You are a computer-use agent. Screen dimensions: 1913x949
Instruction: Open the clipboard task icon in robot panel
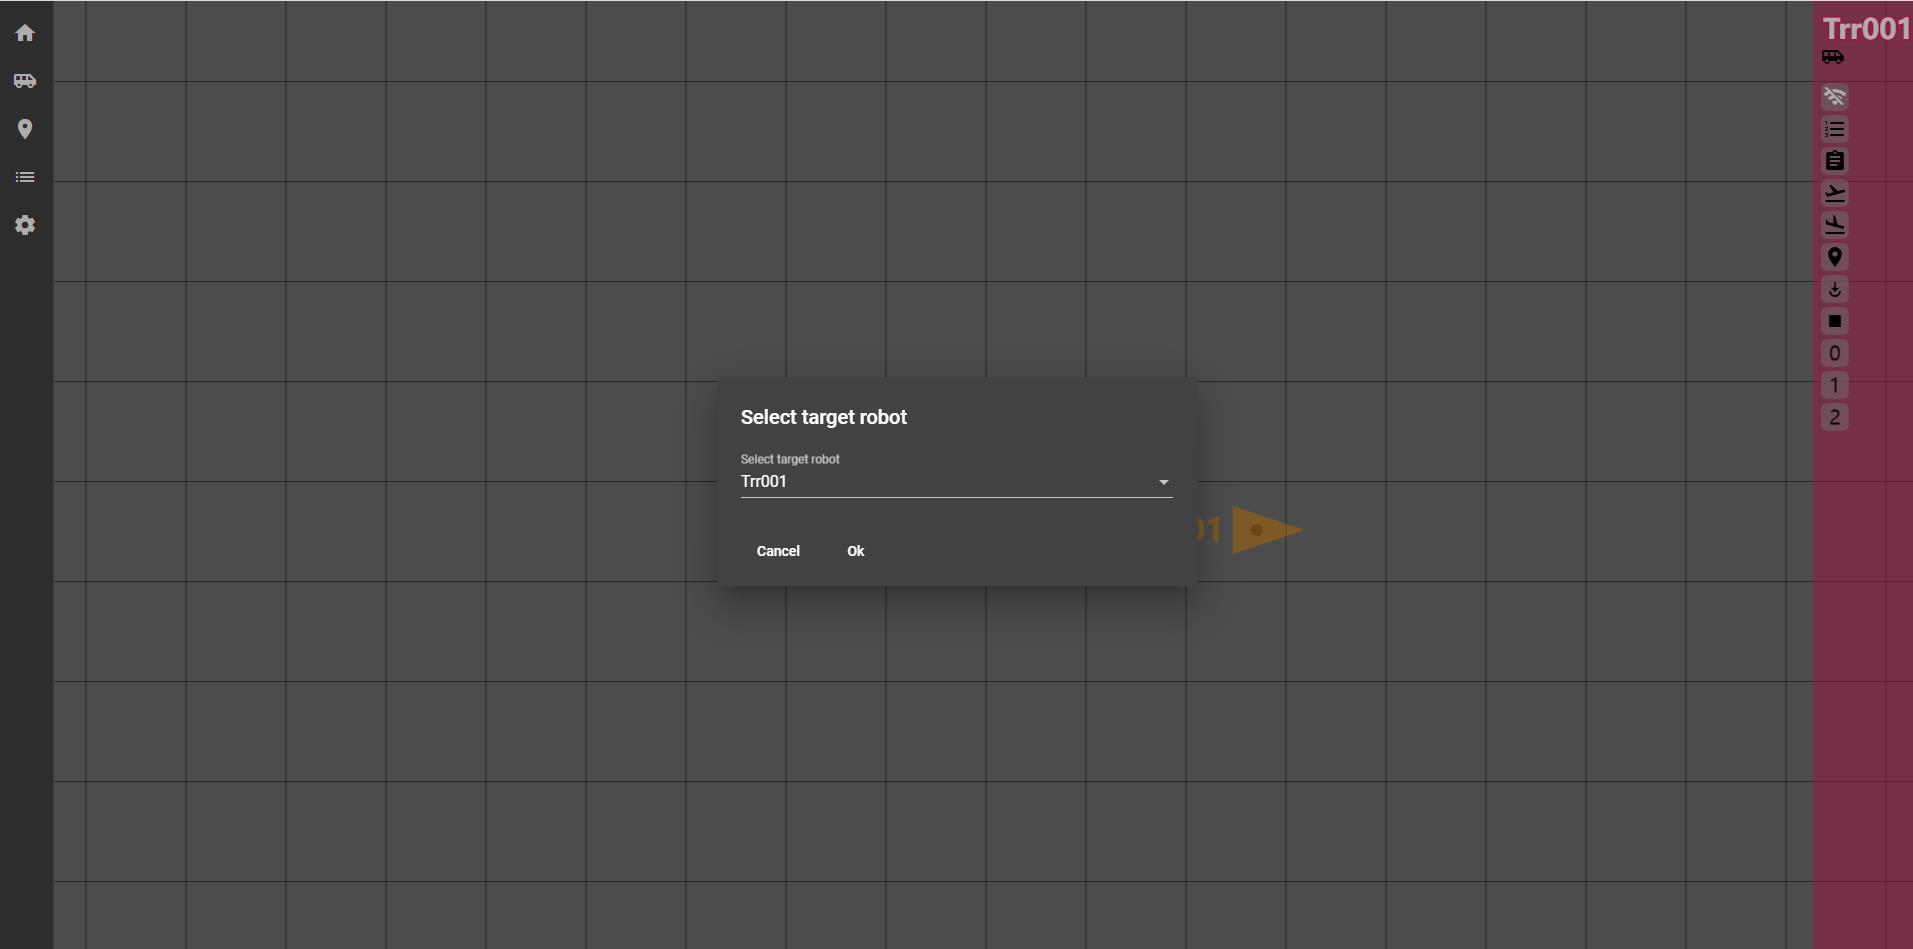click(x=1835, y=161)
